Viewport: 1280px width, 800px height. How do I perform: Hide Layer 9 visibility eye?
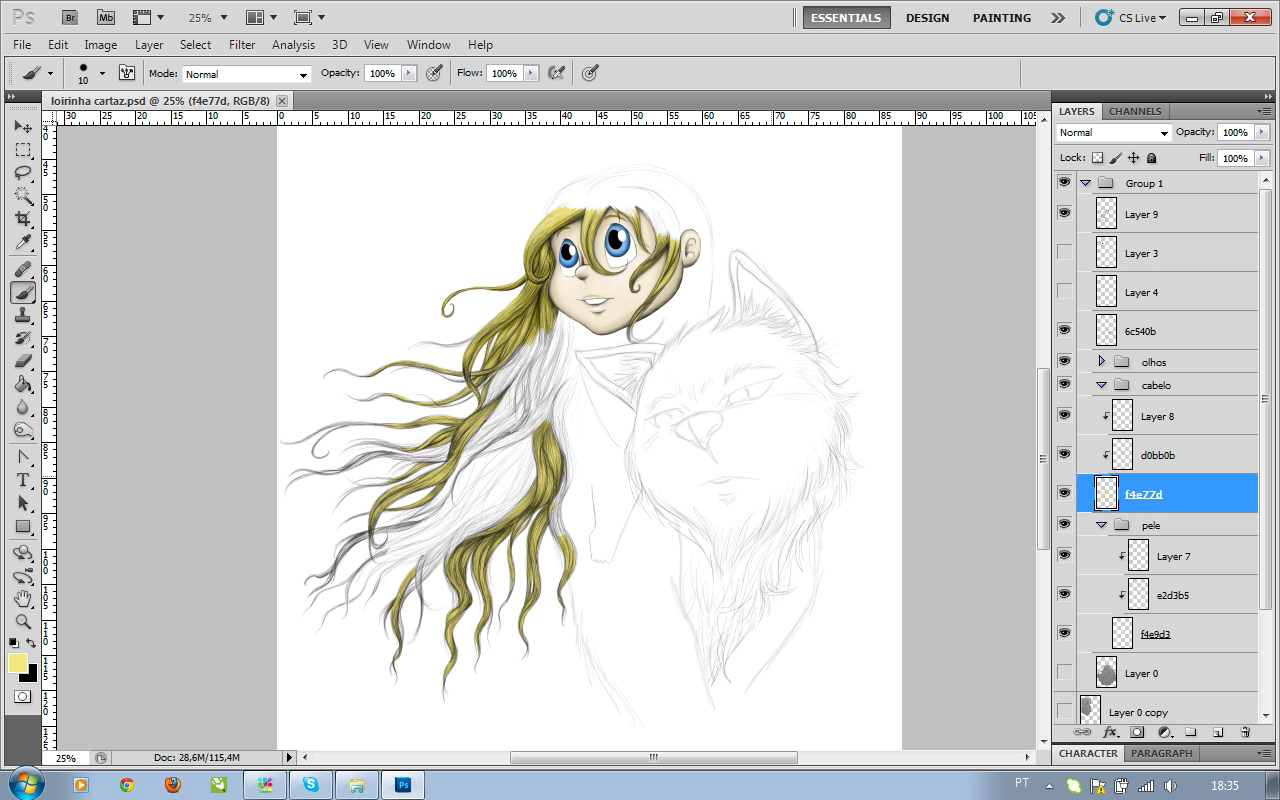[x=1064, y=213]
